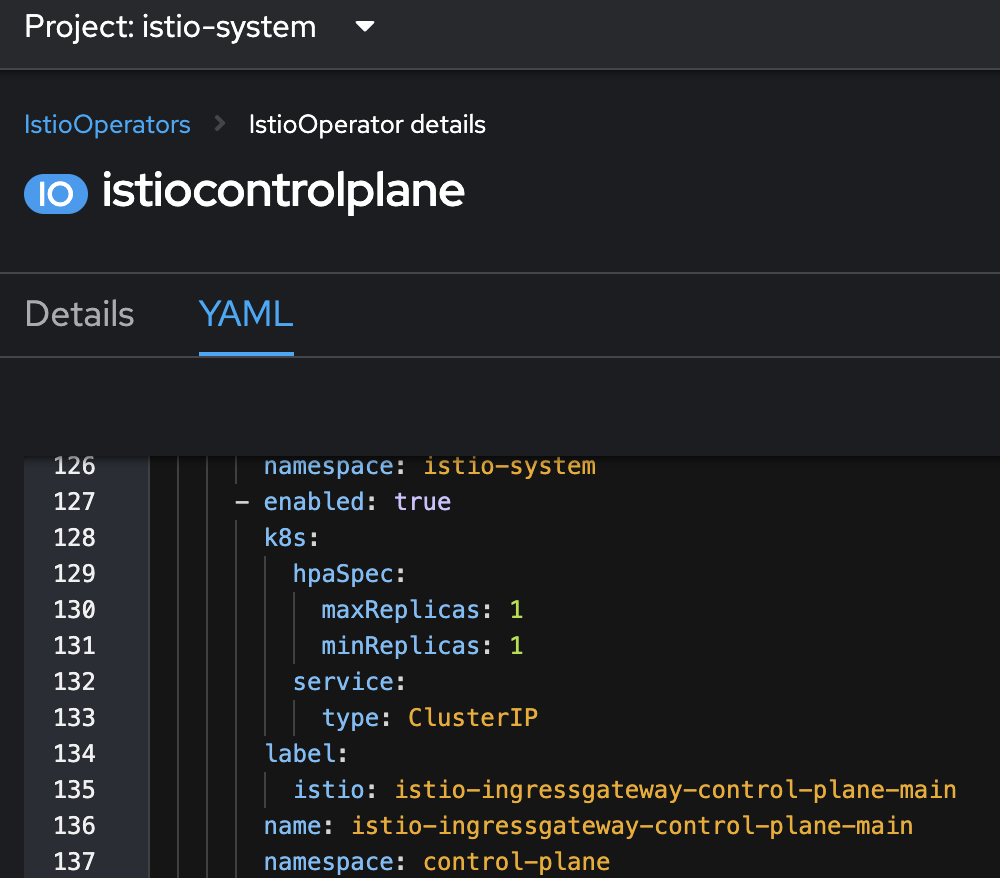Click the 'maxReplicas: 1' line

pyautogui.click(x=422, y=610)
